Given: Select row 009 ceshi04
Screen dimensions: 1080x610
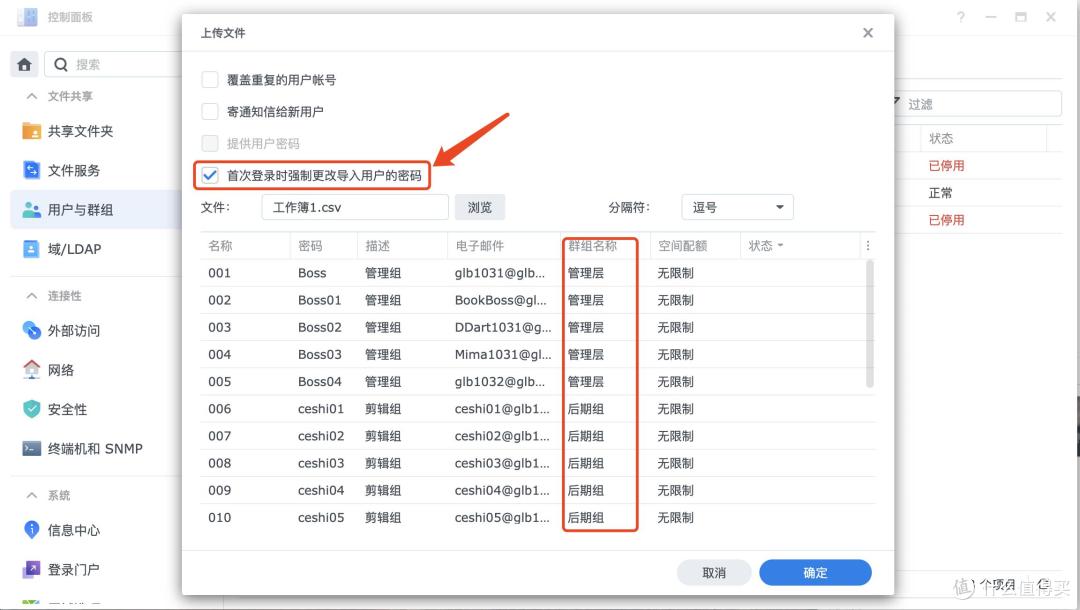Looking at the screenshot, I should (537, 490).
